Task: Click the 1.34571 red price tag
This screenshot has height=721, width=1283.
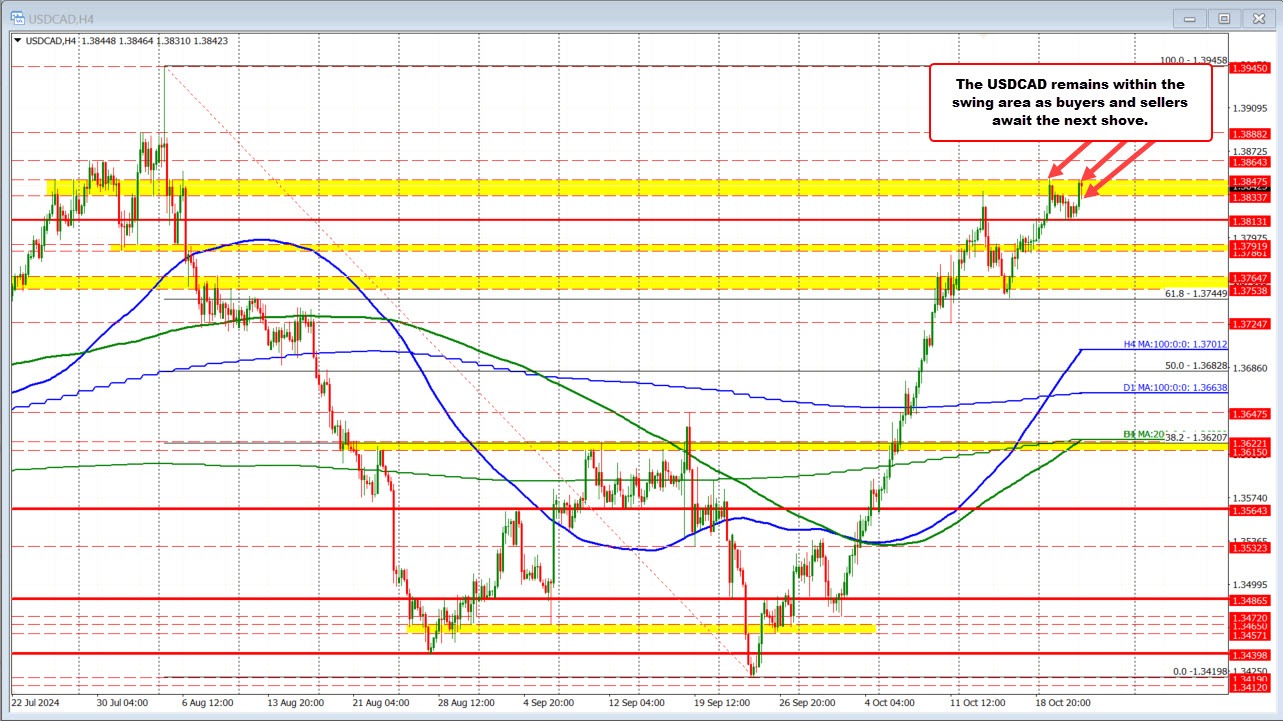Action: (1250, 635)
